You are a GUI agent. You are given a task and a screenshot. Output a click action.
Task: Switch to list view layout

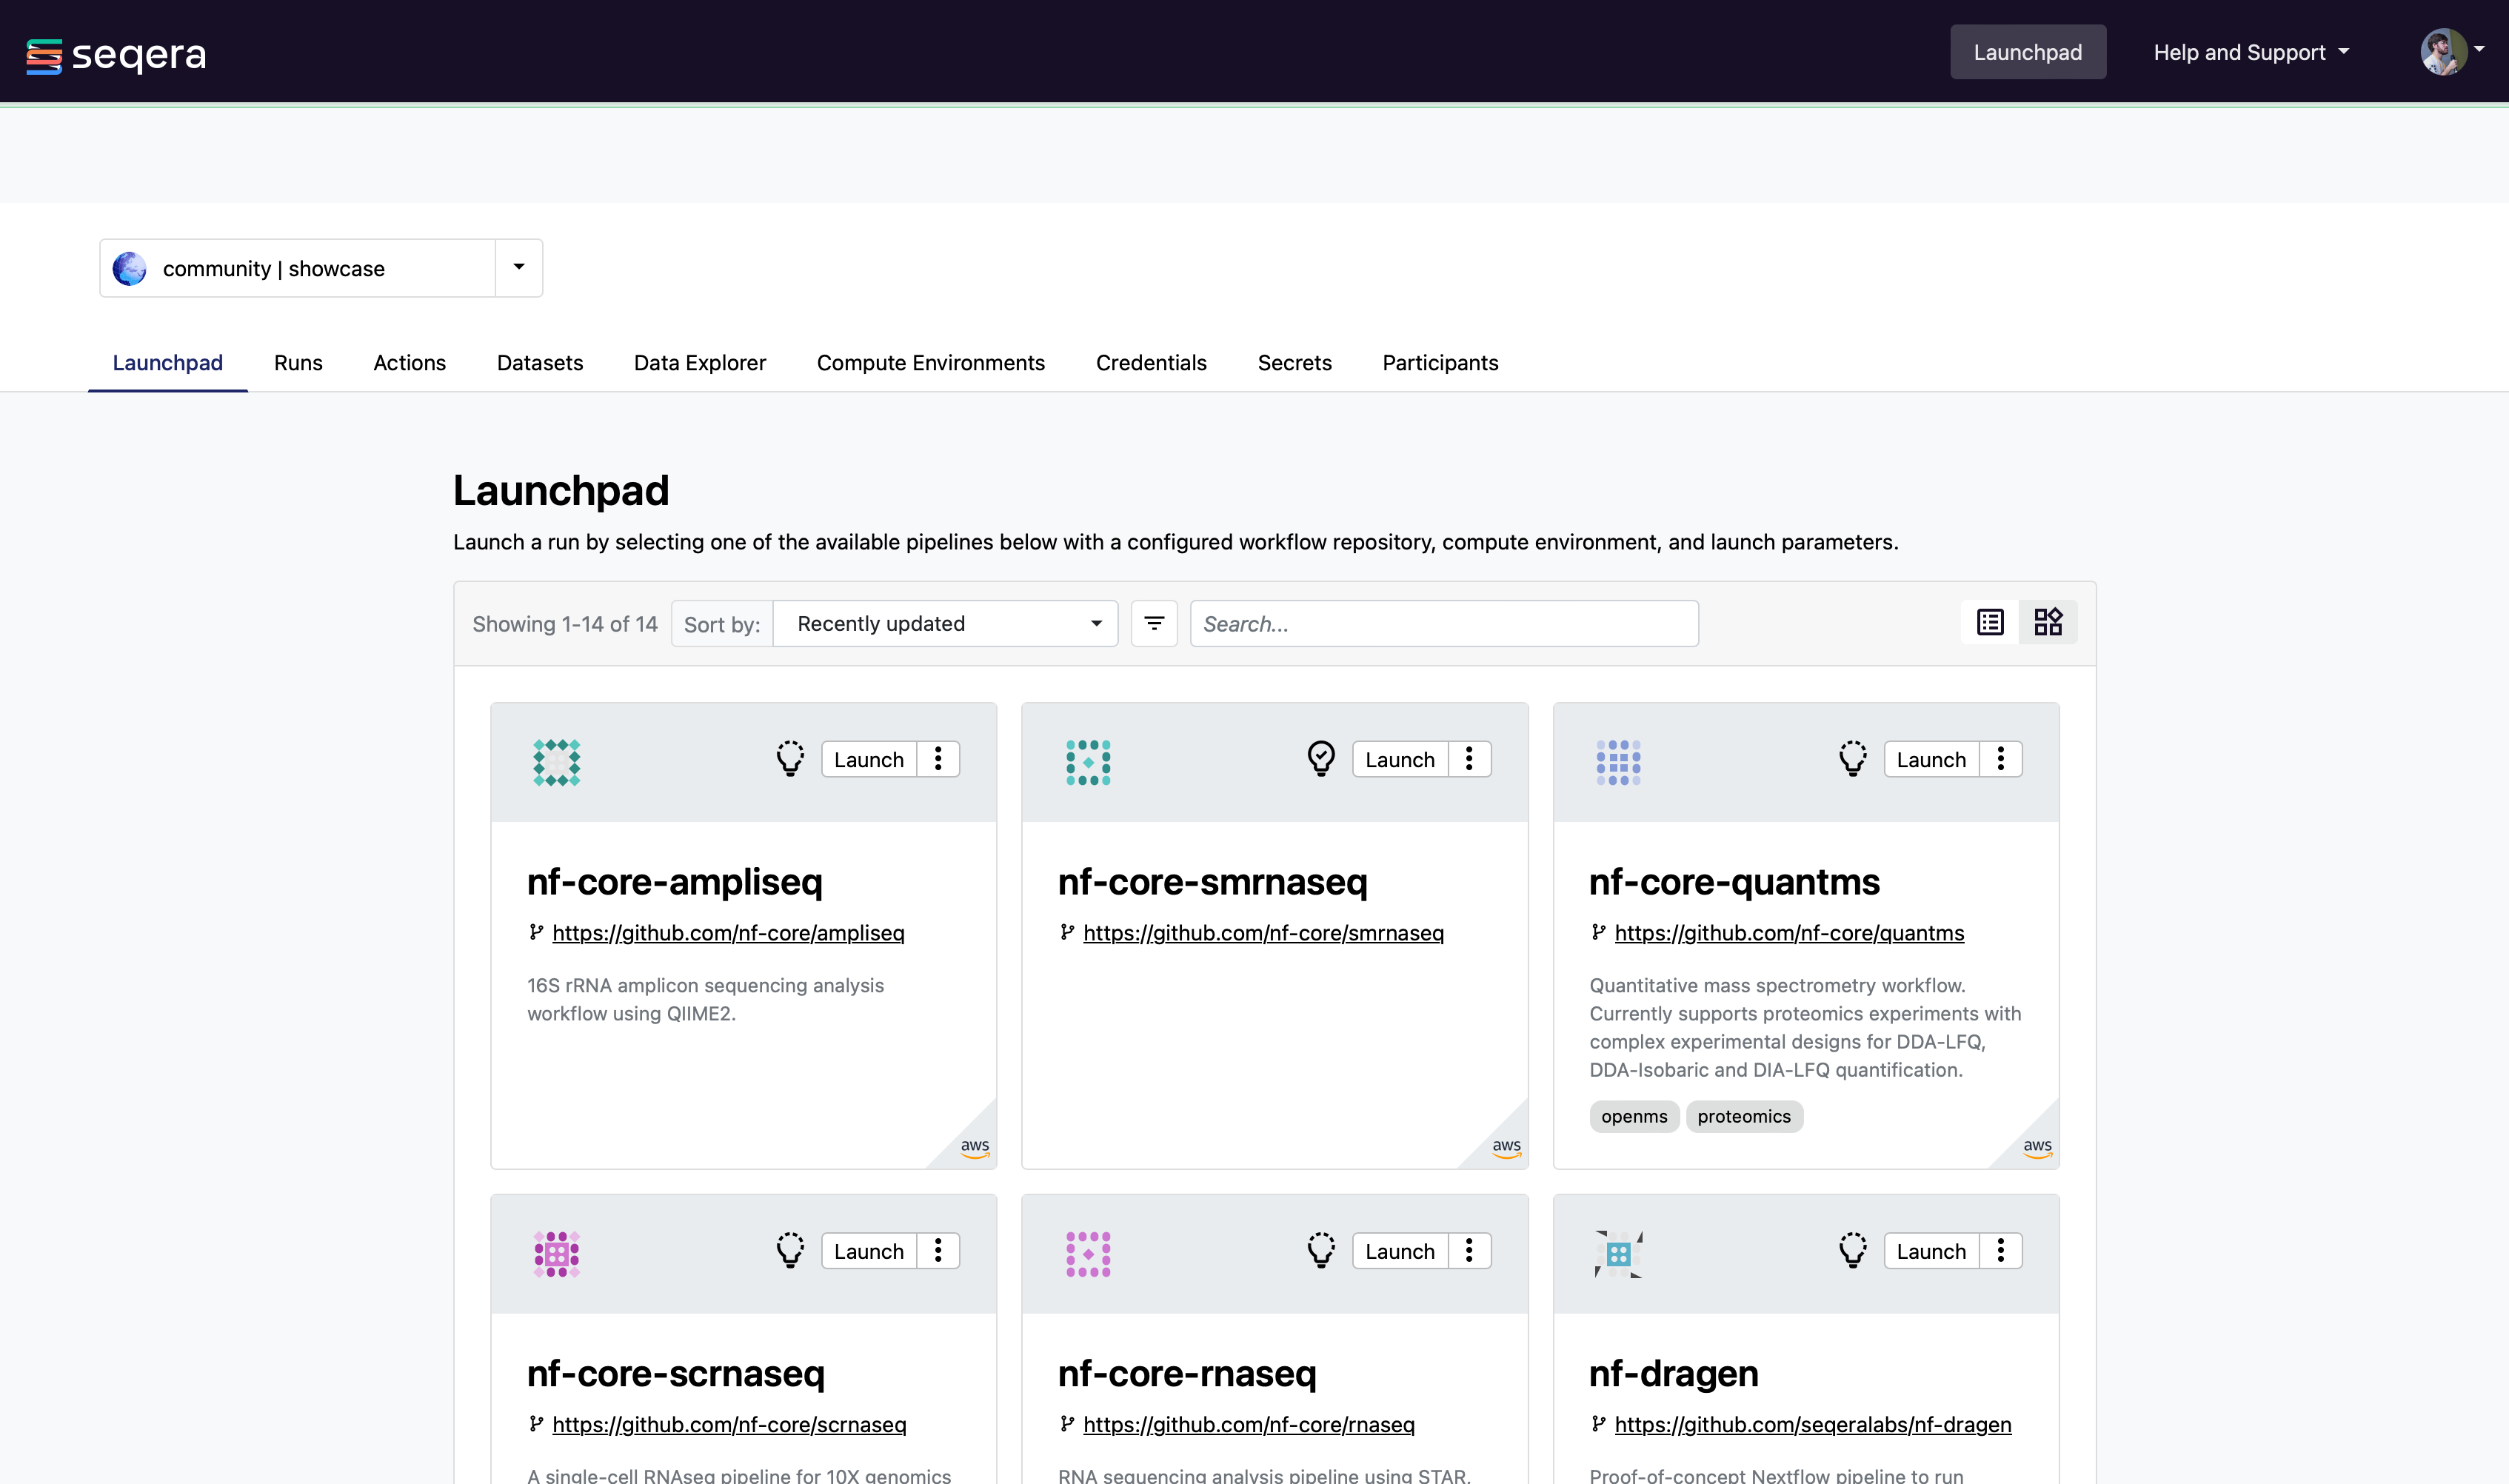(1990, 623)
